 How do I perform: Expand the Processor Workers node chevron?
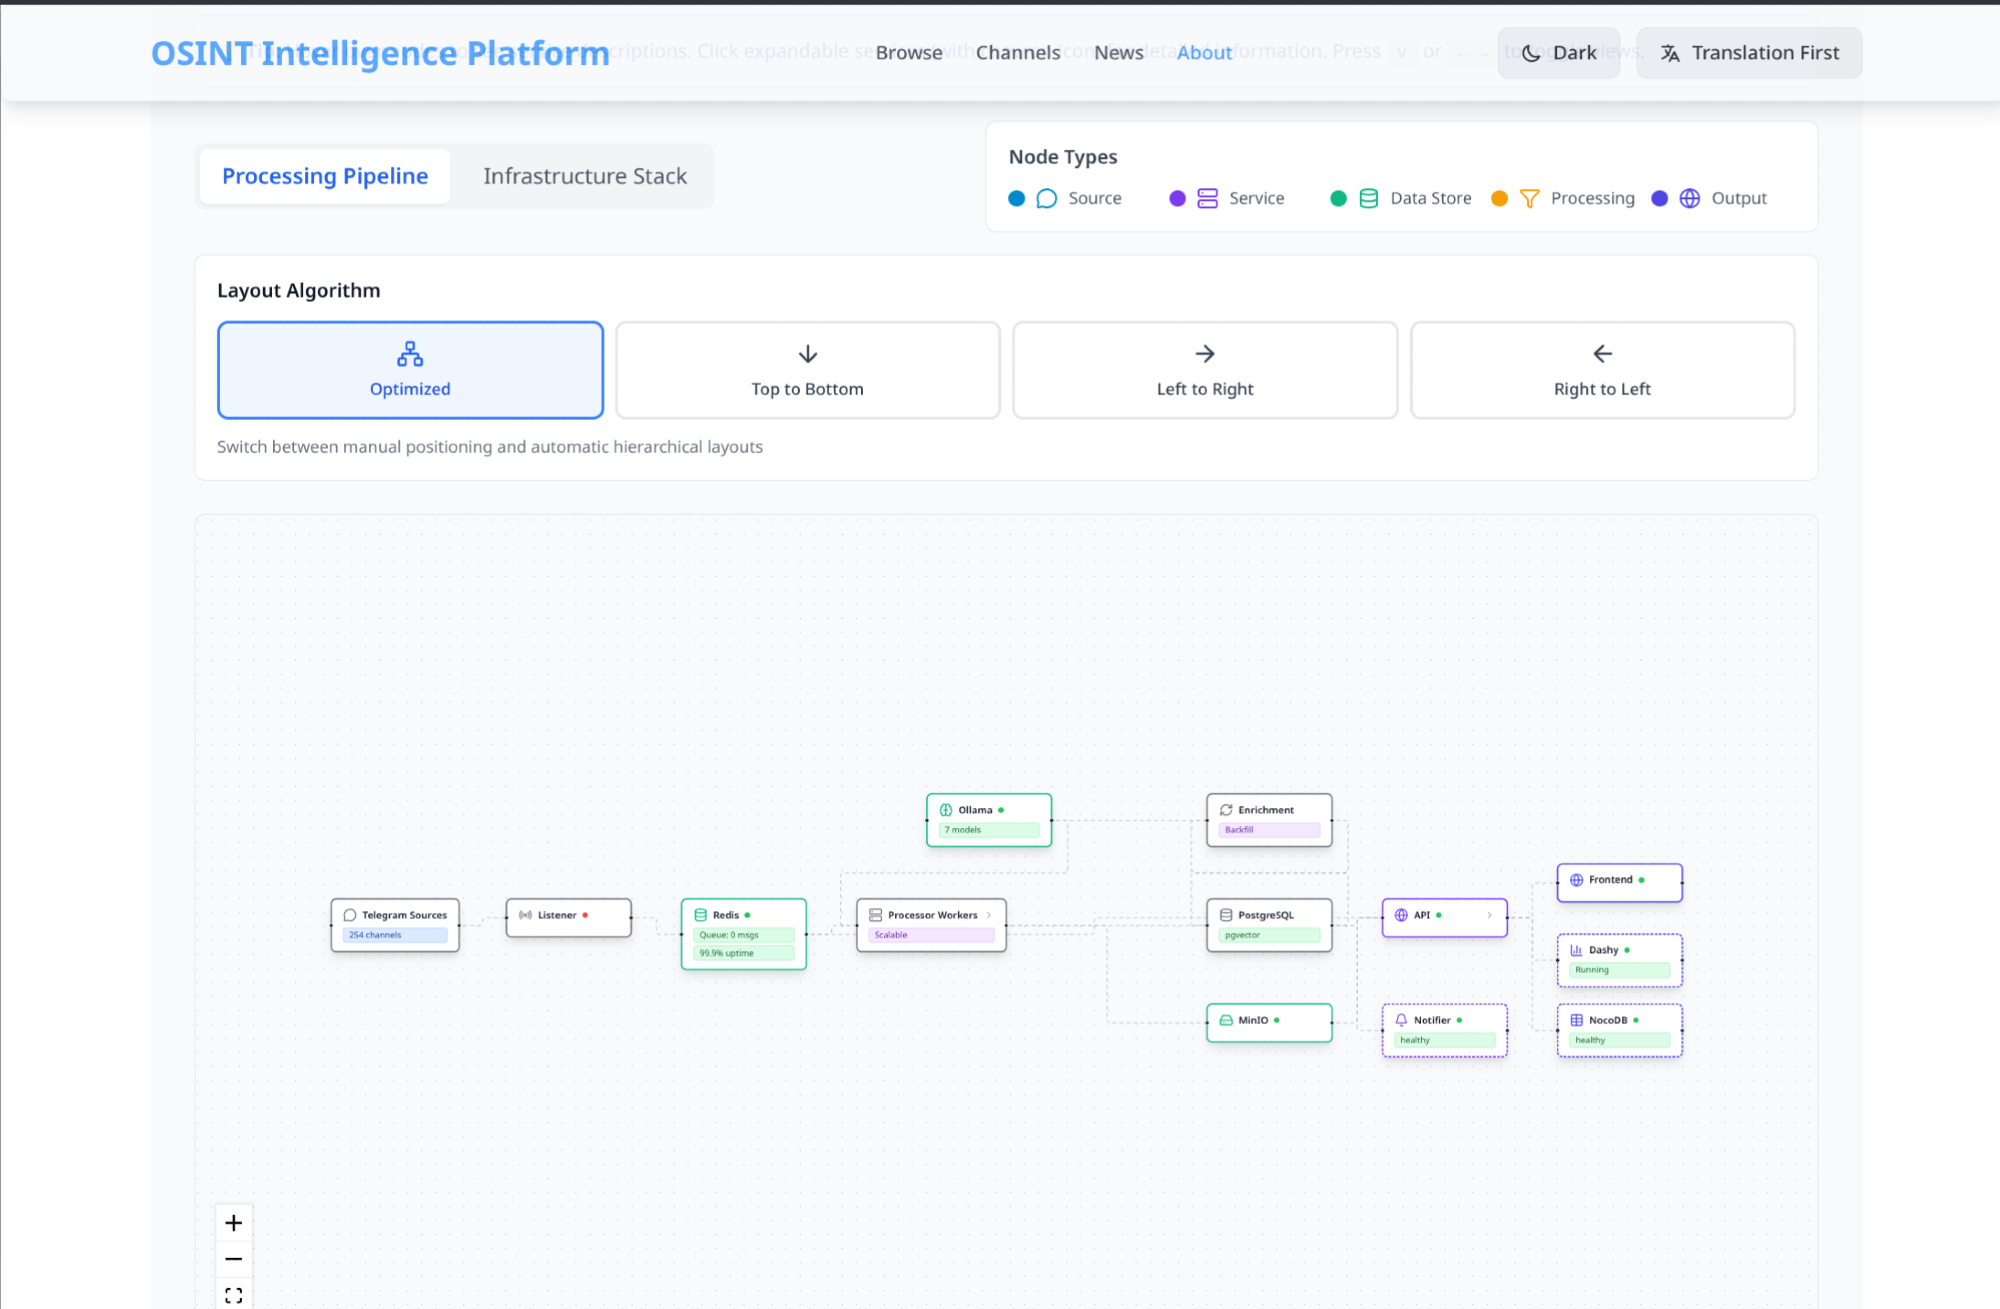(x=989, y=915)
